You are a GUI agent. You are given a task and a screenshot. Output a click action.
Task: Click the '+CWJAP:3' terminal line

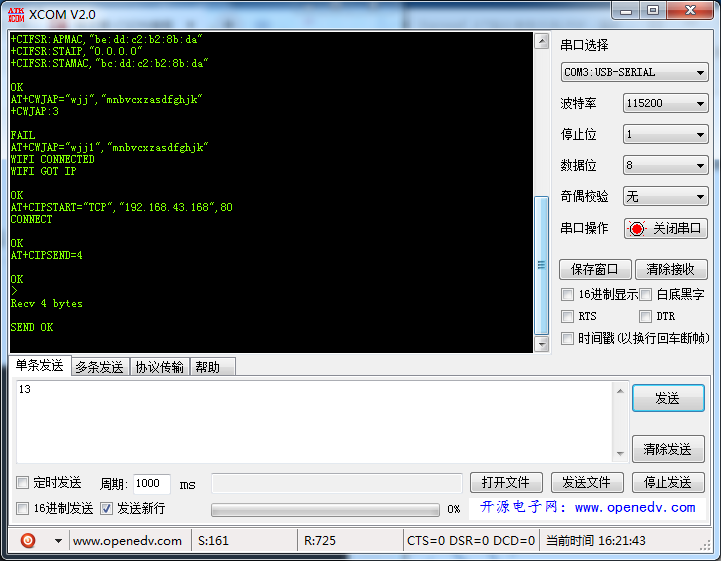[x=35, y=111]
